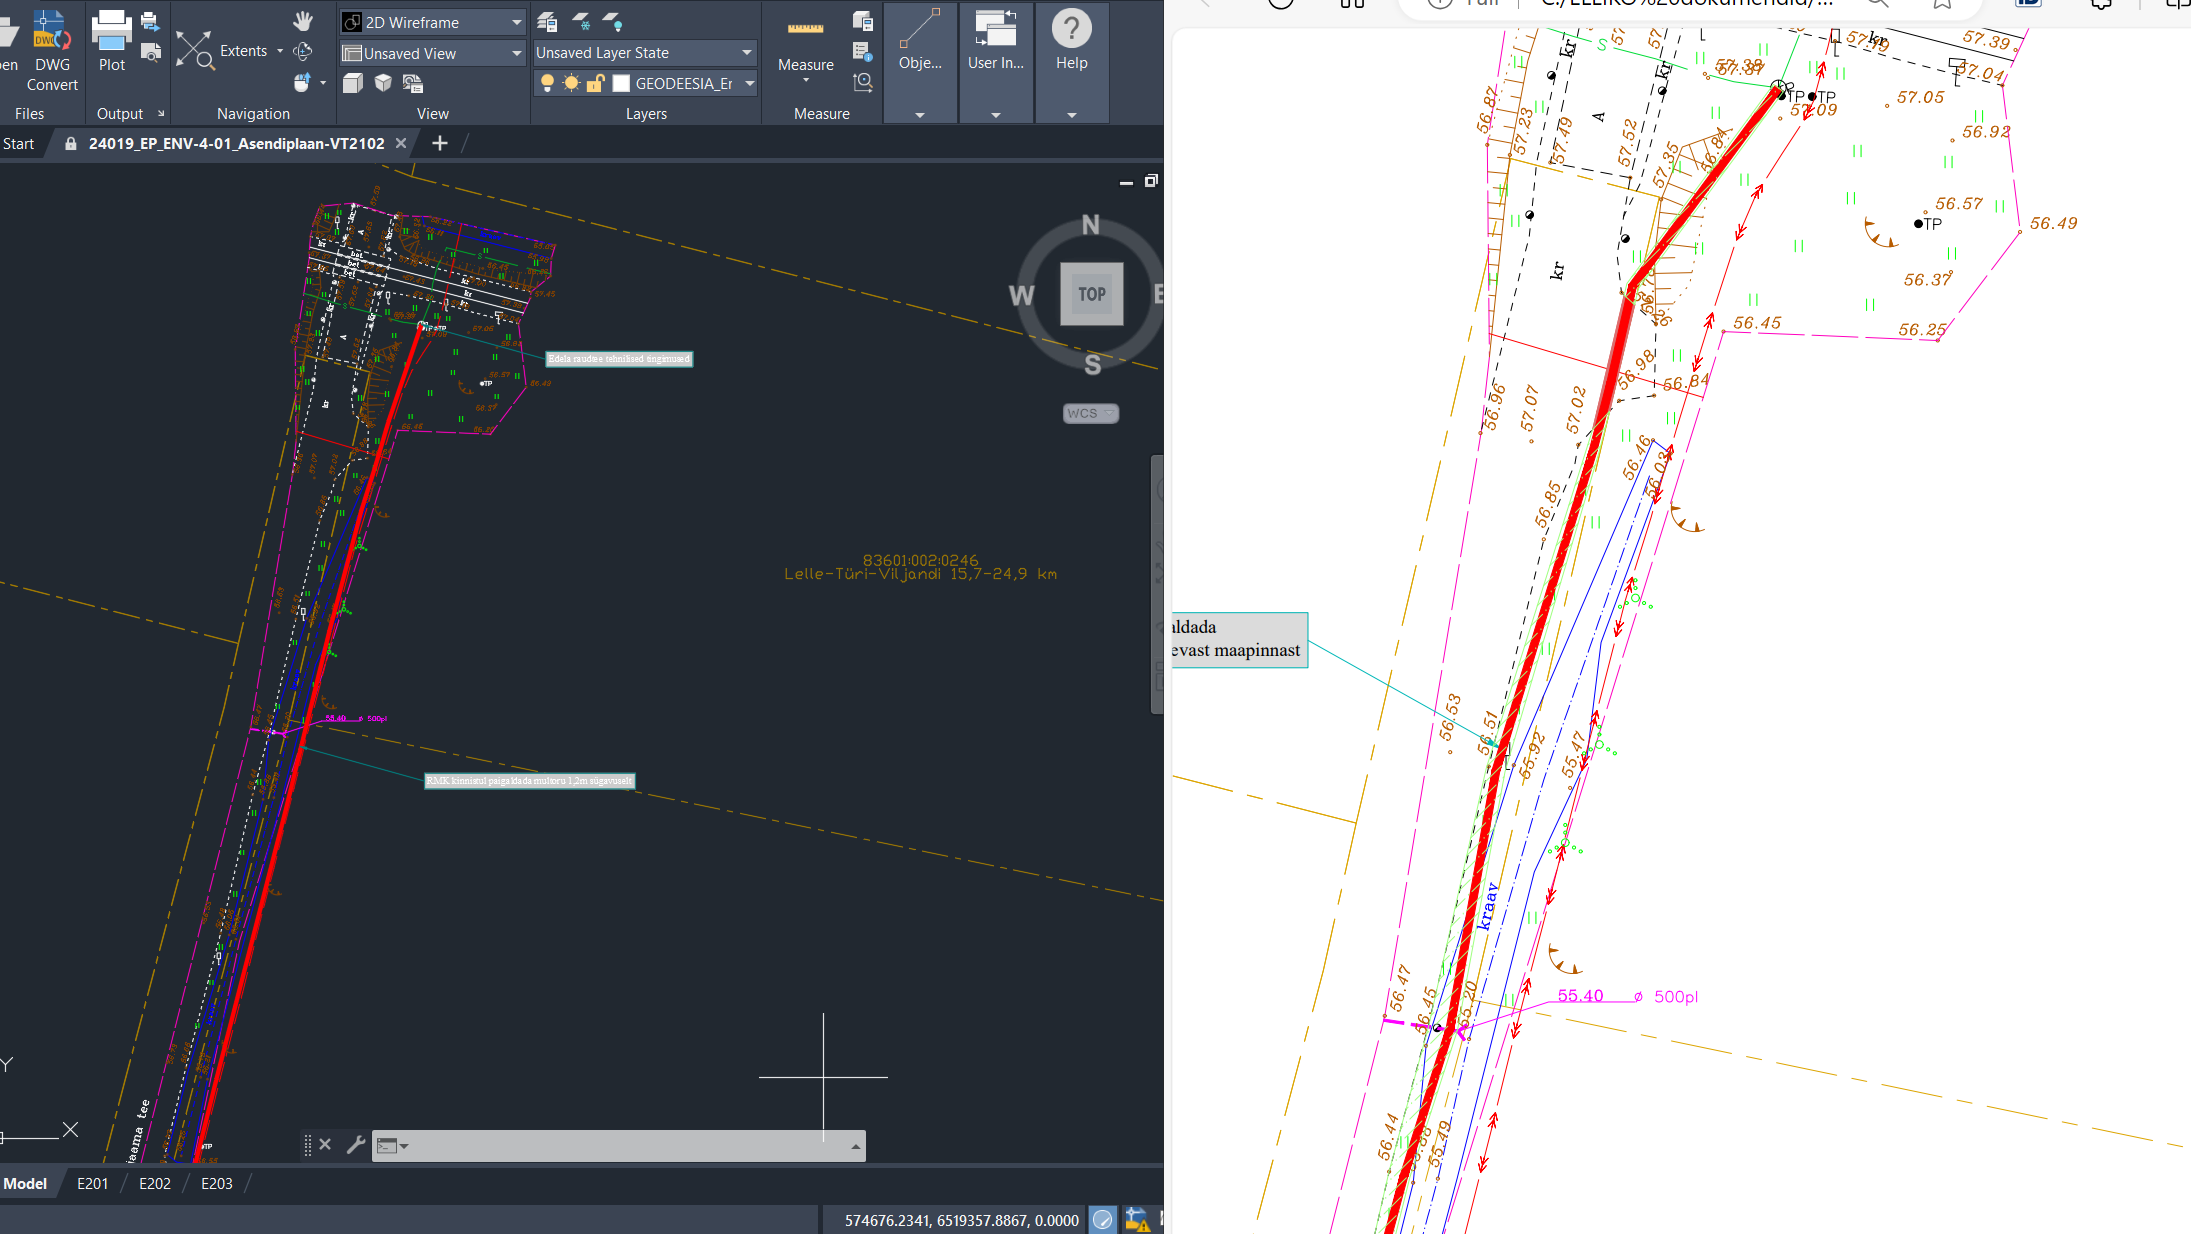Click the '55.40 ø 500pl' pipe annotation in PDF
The height and width of the screenshot is (1234, 2191).
click(x=1627, y=996)
